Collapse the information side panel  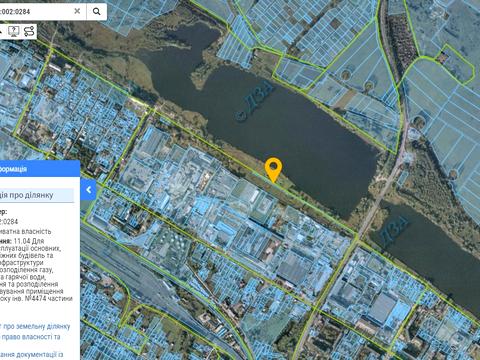tap(88, 190)
